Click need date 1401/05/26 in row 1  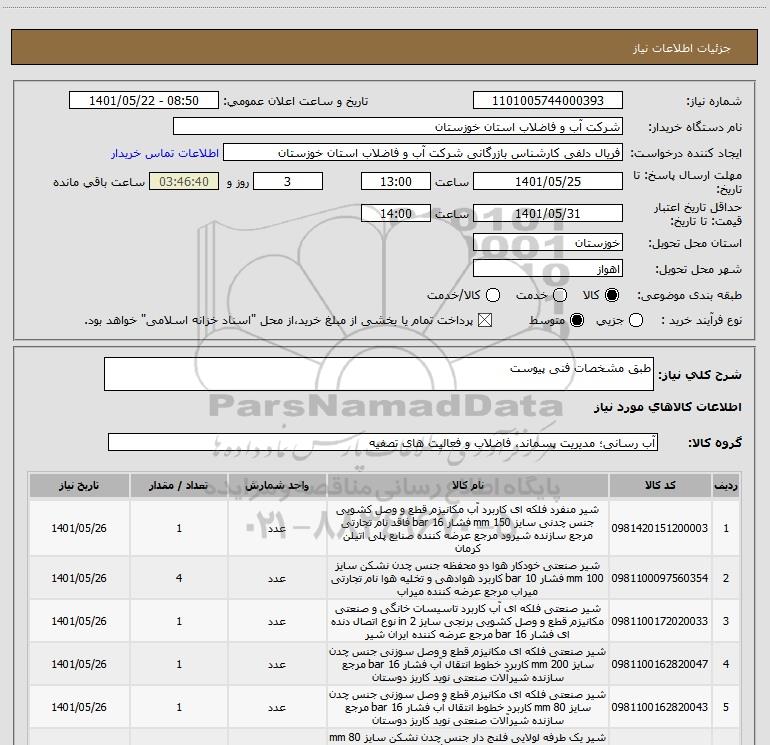(x=79, y=528)
